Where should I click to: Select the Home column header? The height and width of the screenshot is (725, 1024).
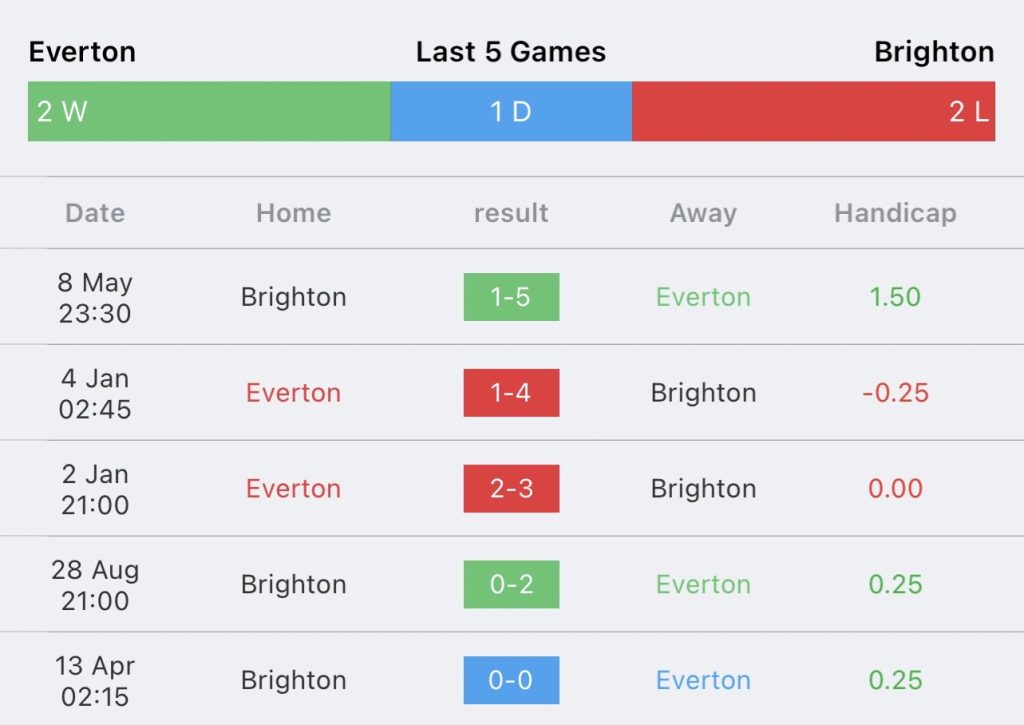click(293, 213)
